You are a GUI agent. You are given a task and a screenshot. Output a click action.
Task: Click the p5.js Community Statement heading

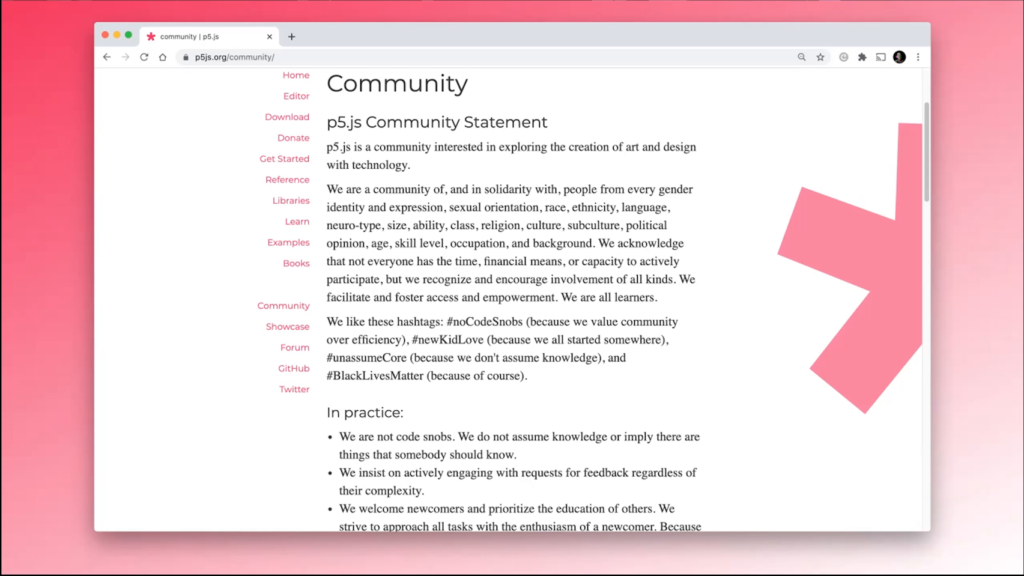[x=437, y=122]
